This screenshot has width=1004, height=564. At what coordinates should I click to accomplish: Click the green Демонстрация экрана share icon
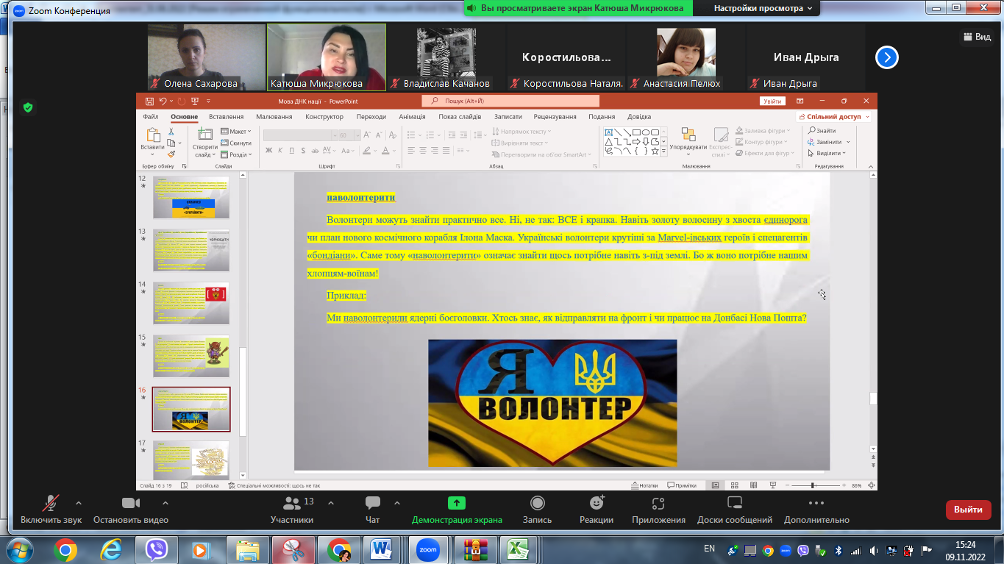456,503
